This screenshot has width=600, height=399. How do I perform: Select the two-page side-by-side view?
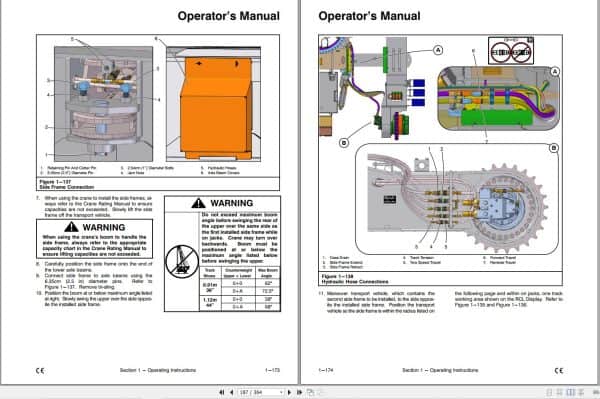pyautogui.click(x=571, y=392)
